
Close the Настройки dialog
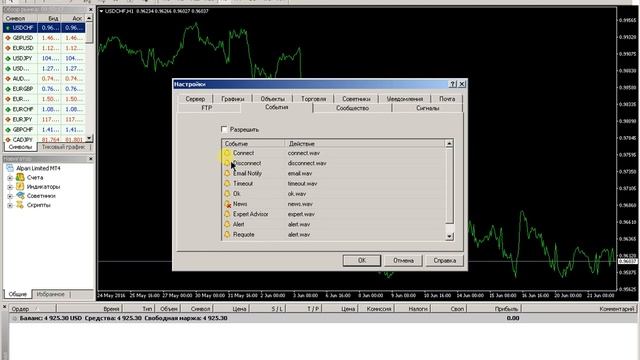coord(462,84)
